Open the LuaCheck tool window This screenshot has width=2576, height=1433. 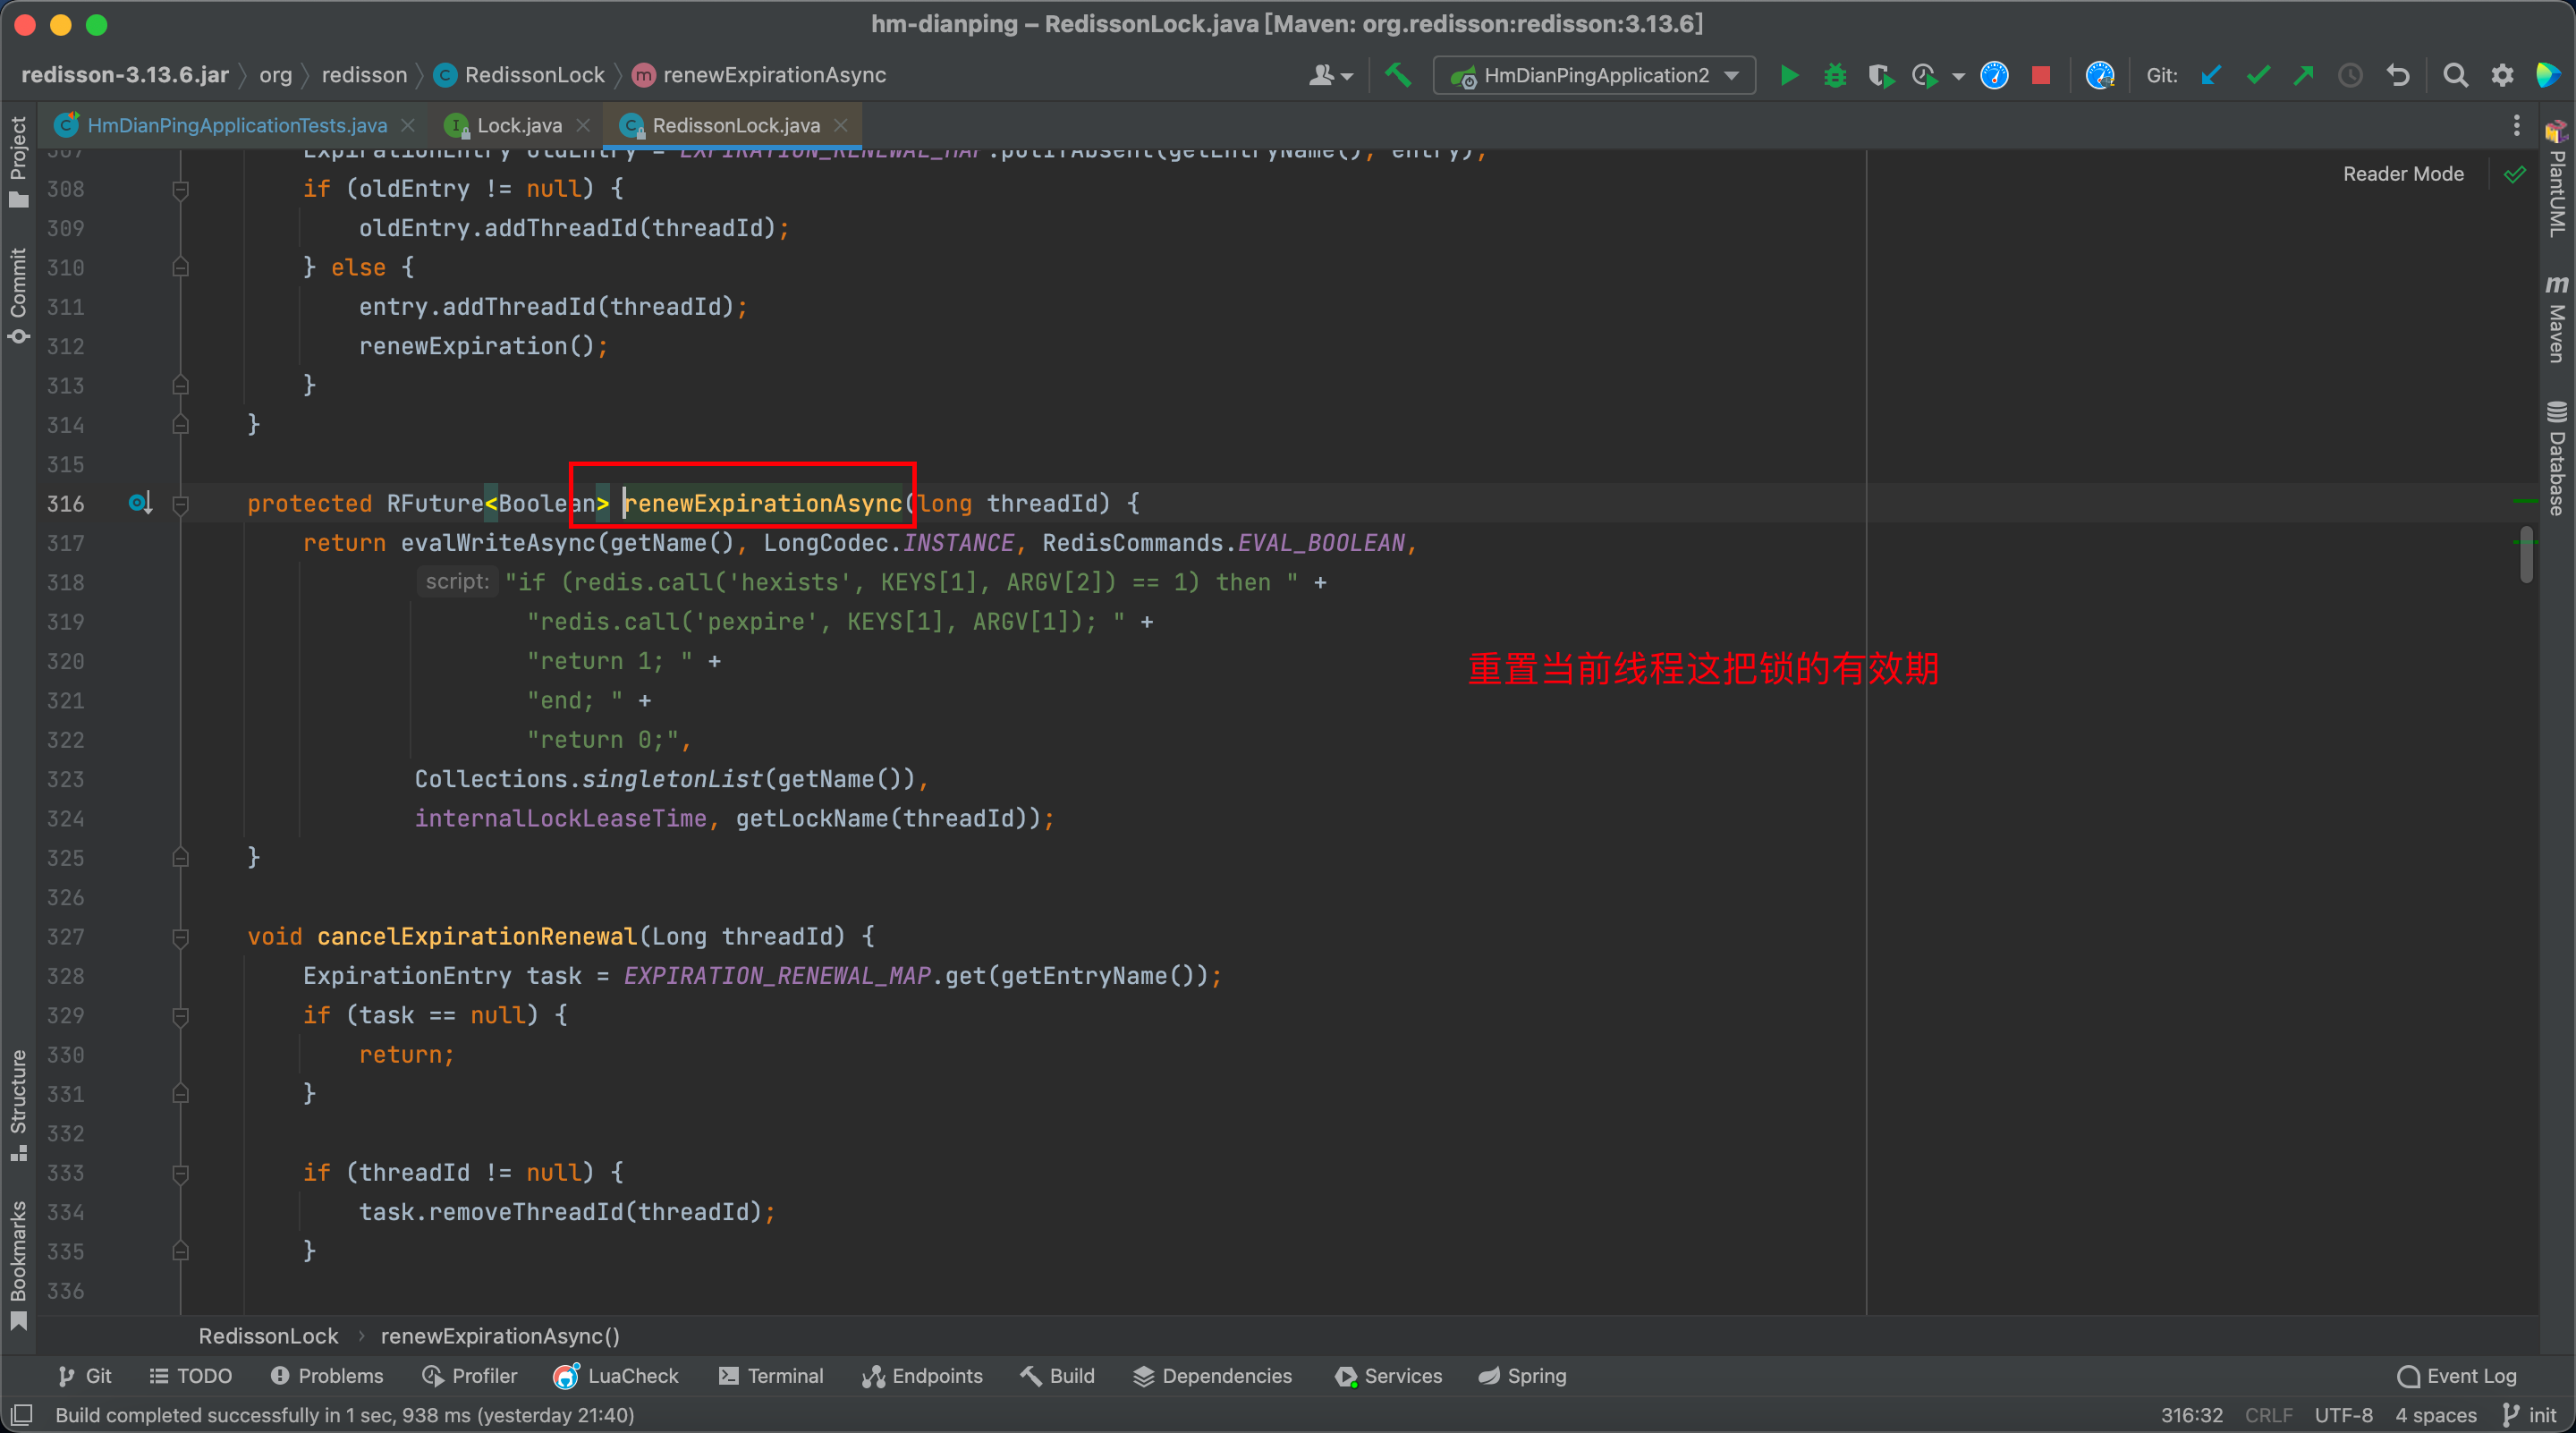616,1375
